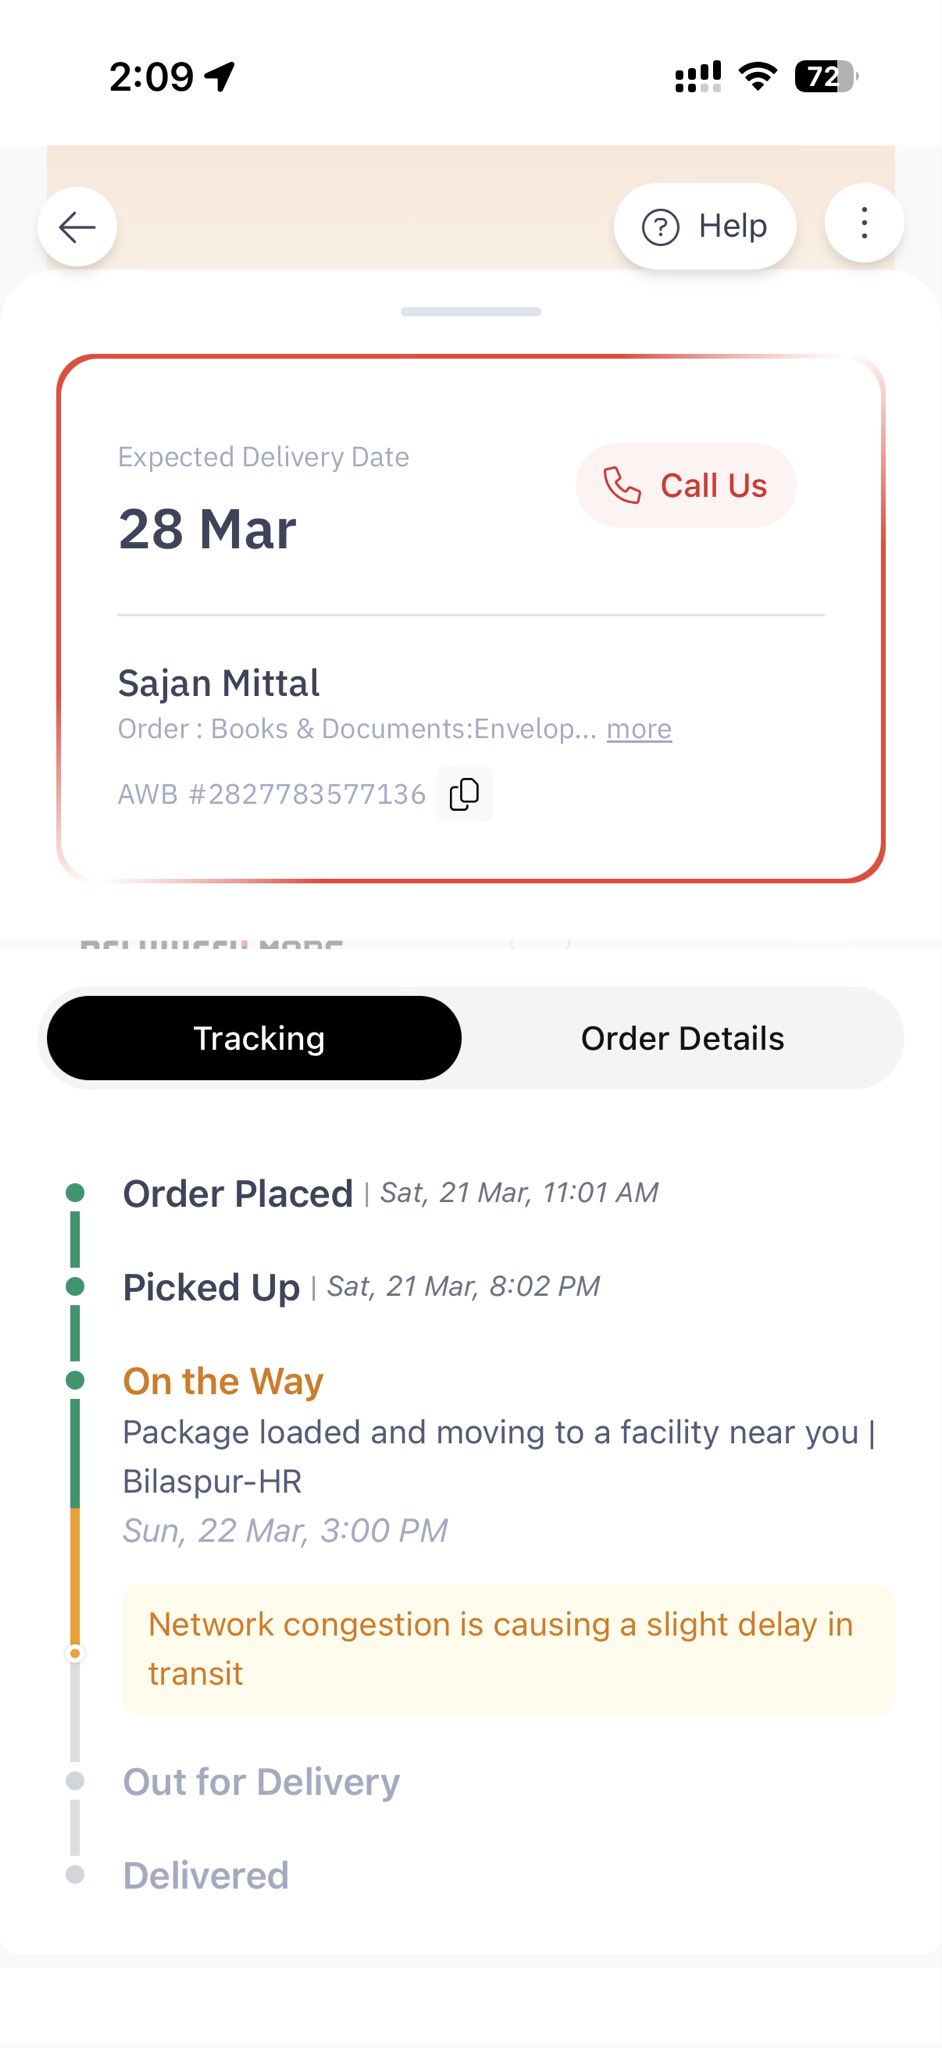Tap the phone icon in Call Us
Image resolution: width=942 pixels, height=2048 pixels.
(x=622, y=485)
